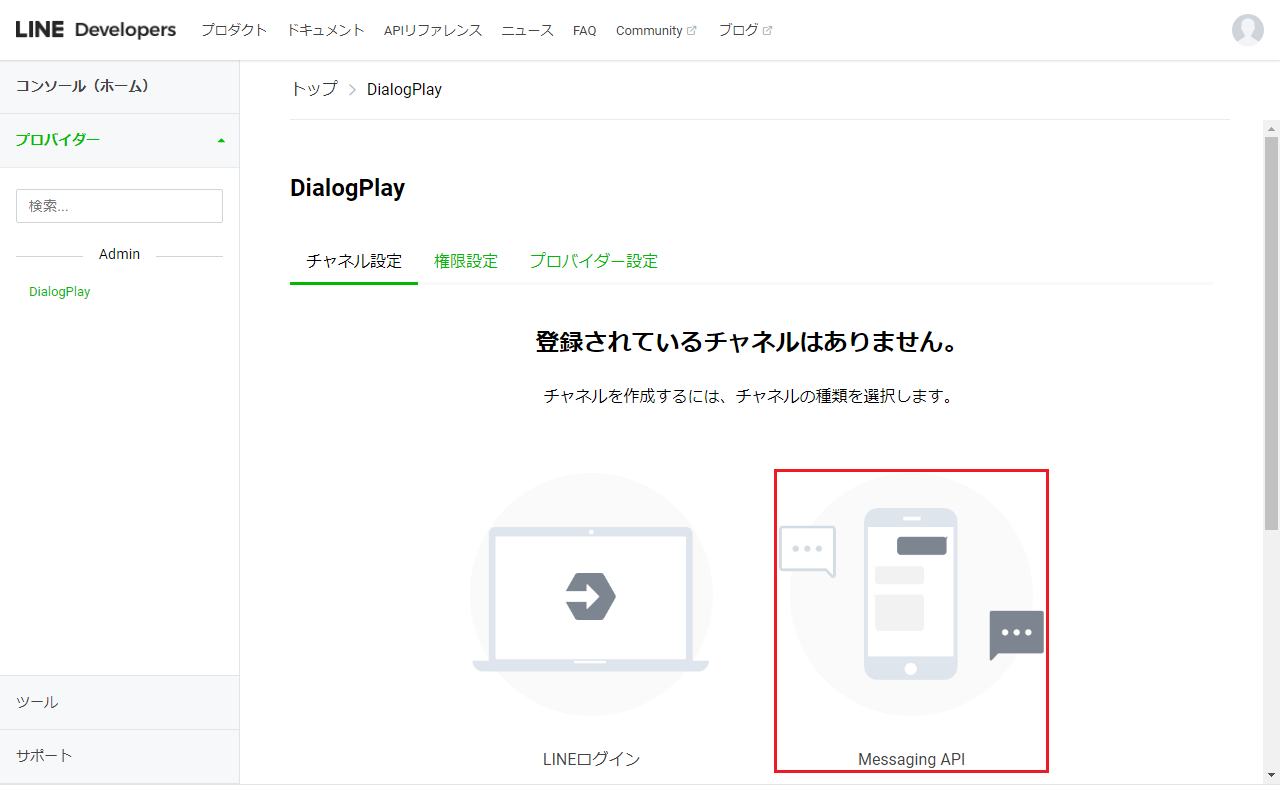Viewport: 1280px width, 785px height.
Task: Focus the 検索 provider search field
Action: (x=119, y=206)
